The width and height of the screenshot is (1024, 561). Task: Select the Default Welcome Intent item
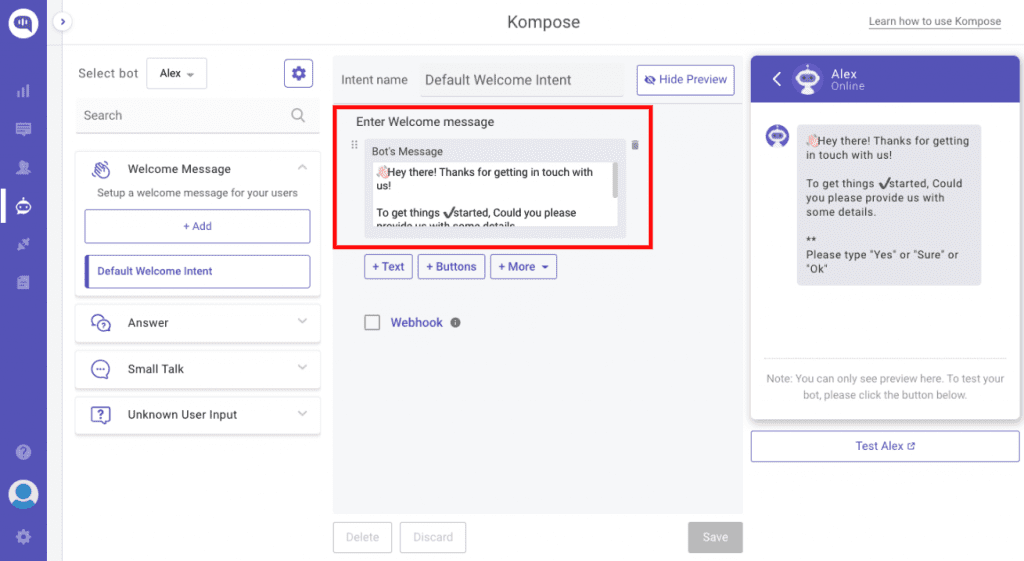tap(197, 271)
